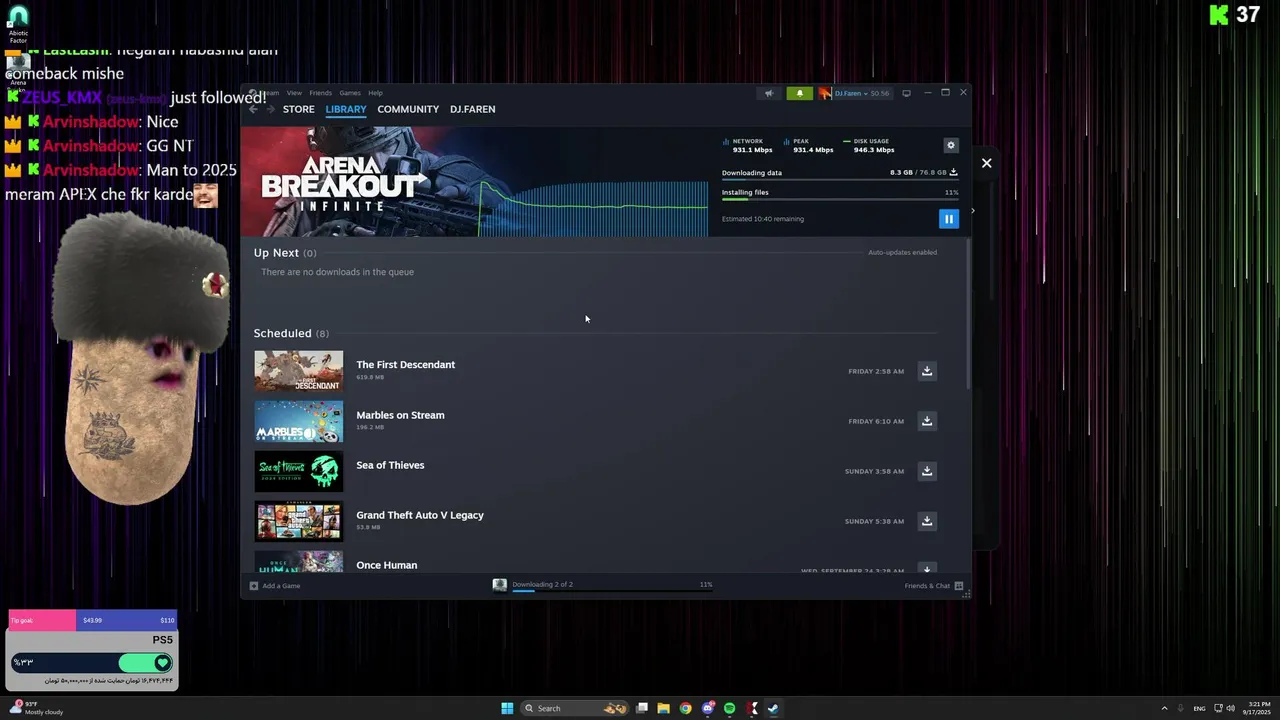1280x720 pixels.
Task: Open the COMMUNITY tab
Action: coord(408,109)
